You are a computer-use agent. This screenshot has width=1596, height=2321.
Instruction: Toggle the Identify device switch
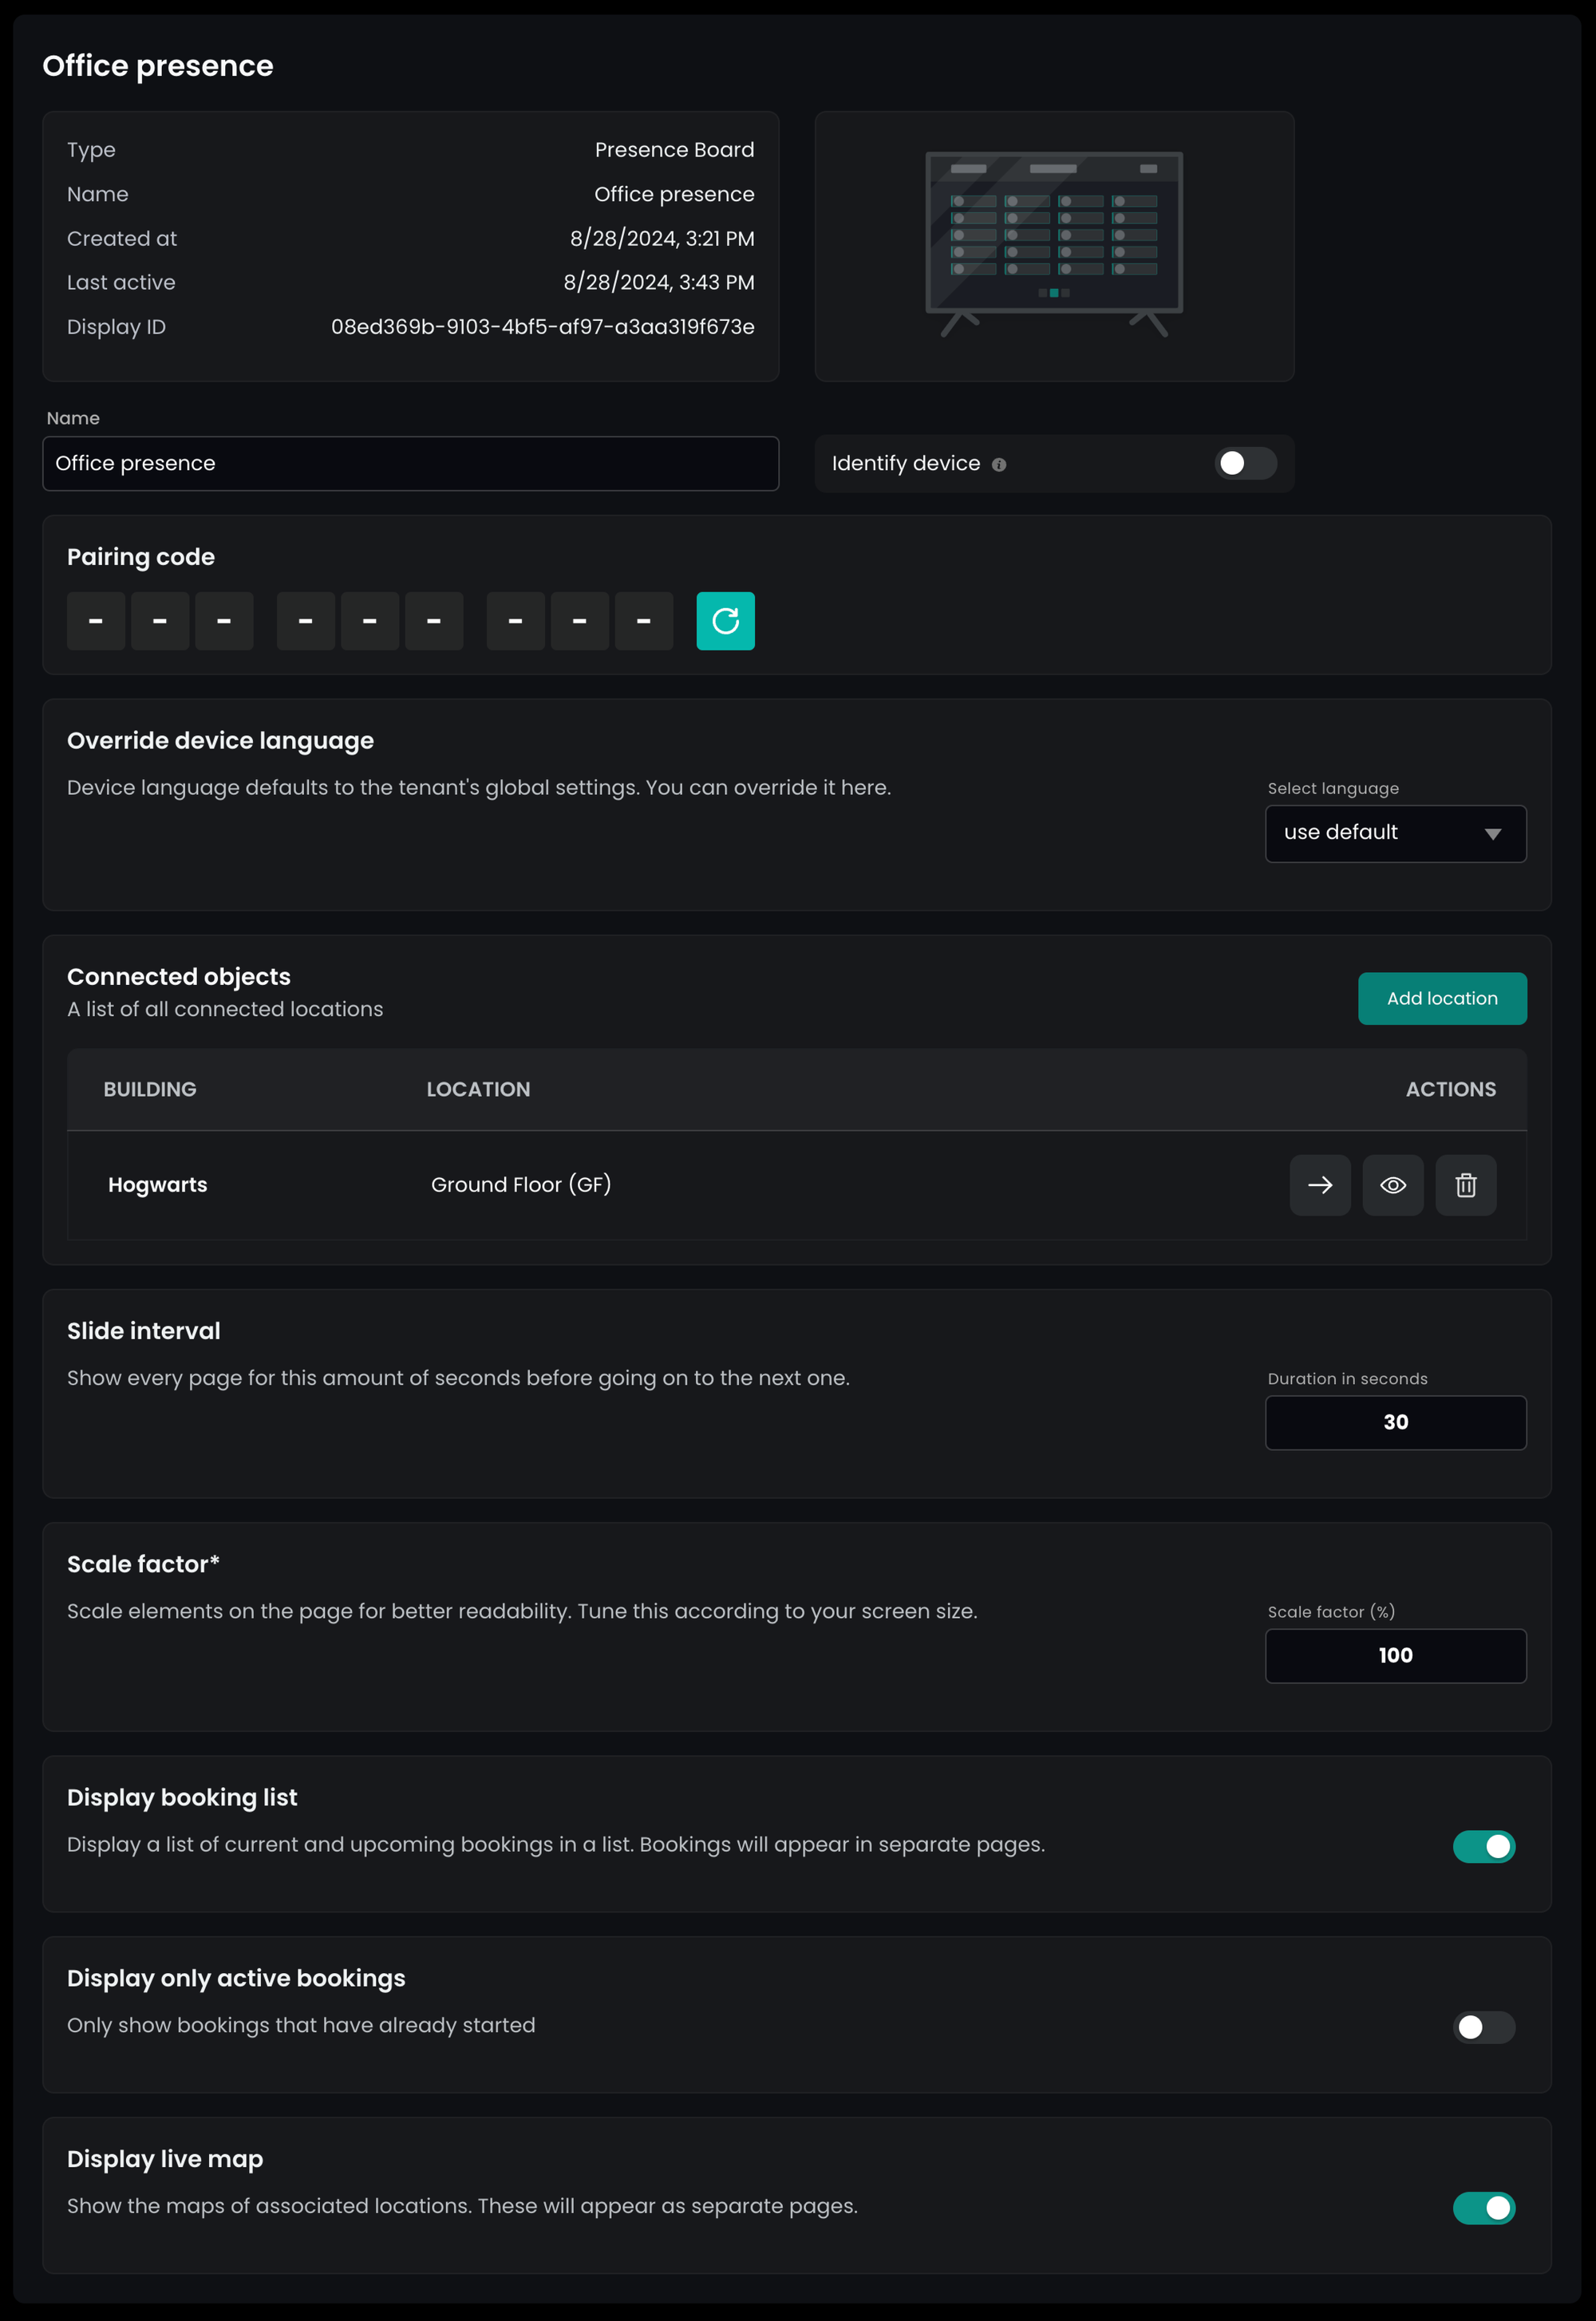coord(1244,463)
